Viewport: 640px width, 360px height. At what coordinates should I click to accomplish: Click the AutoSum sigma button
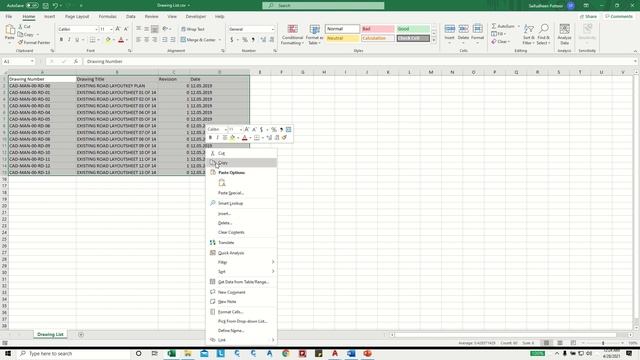(x=503, y=26)
